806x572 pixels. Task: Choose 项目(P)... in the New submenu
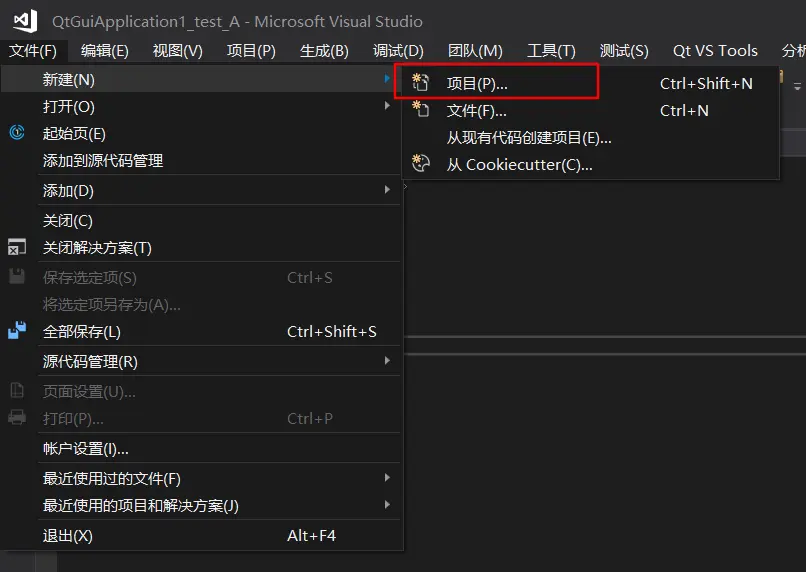[x=590, y=83]
